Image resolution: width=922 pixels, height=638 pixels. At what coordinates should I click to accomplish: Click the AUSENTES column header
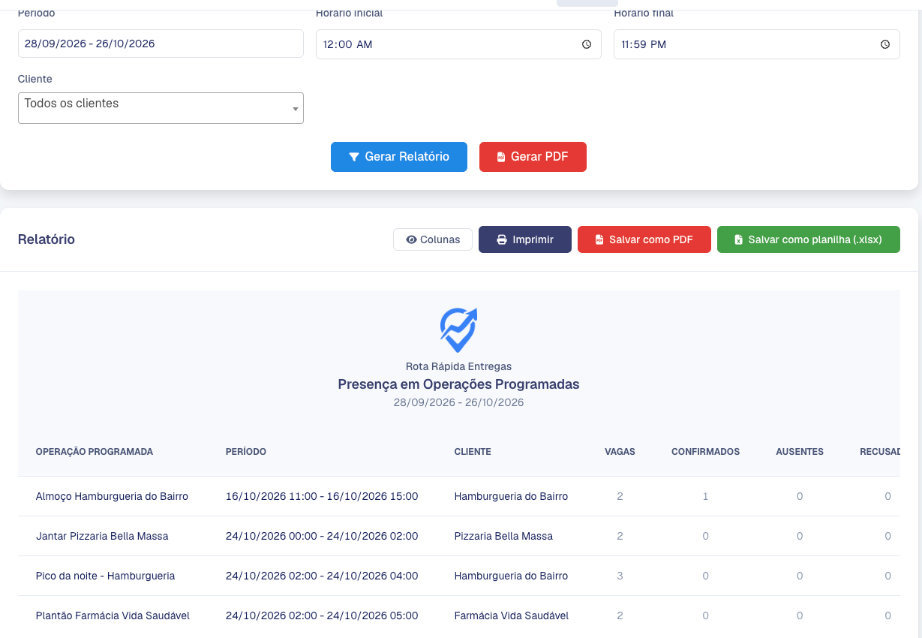point(800,452)
